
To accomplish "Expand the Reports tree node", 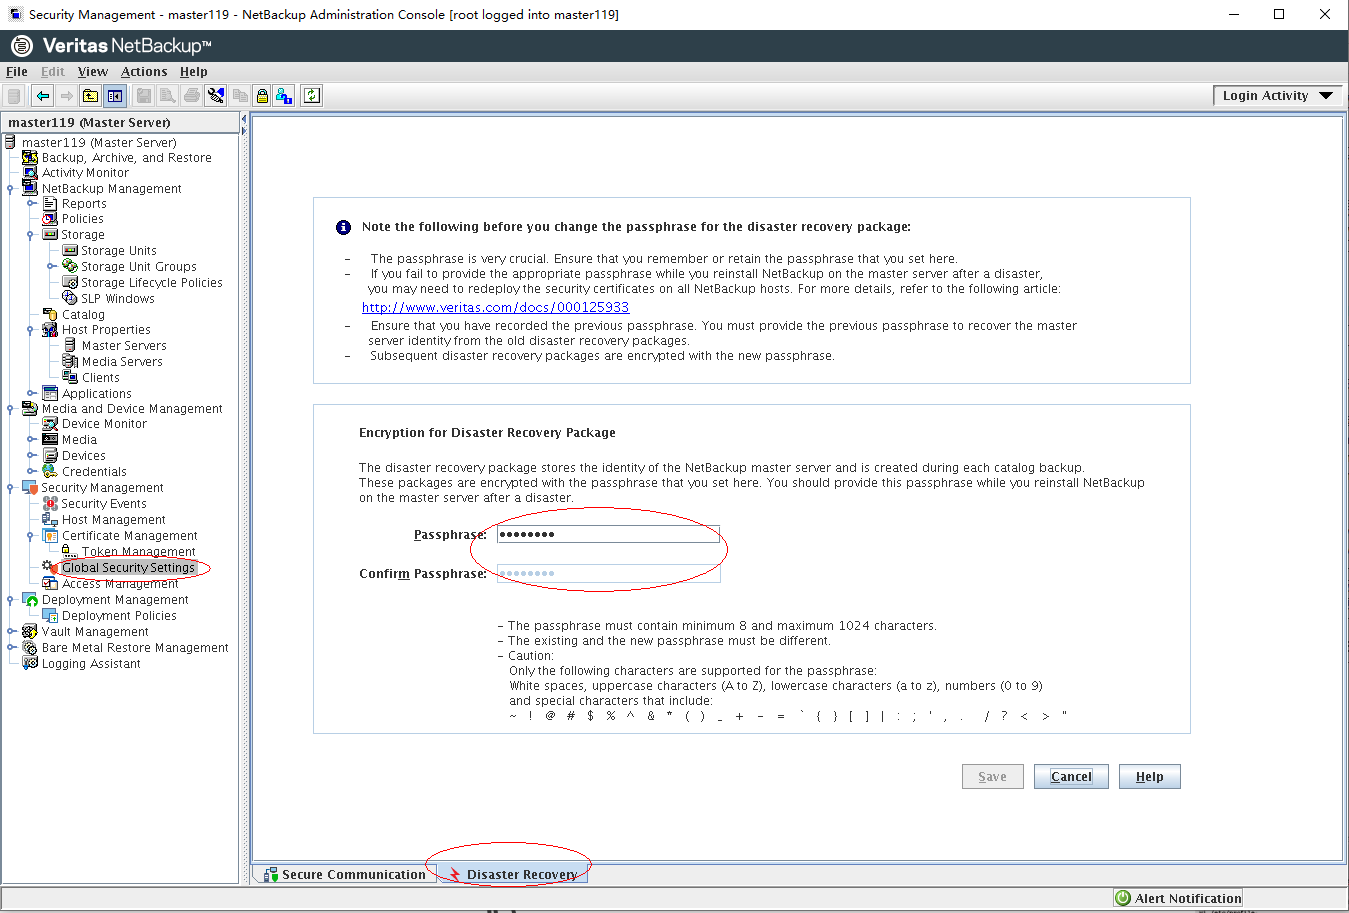I will tap(31, 204).
